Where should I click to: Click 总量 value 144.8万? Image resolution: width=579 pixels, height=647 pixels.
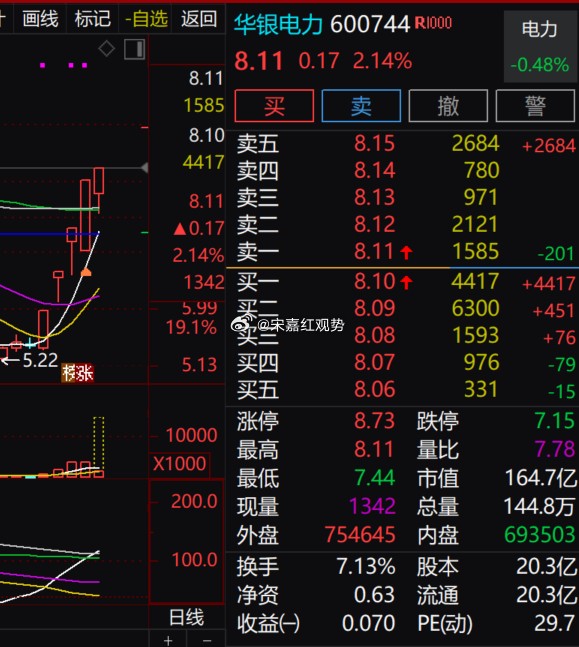(x=540, y=506)
